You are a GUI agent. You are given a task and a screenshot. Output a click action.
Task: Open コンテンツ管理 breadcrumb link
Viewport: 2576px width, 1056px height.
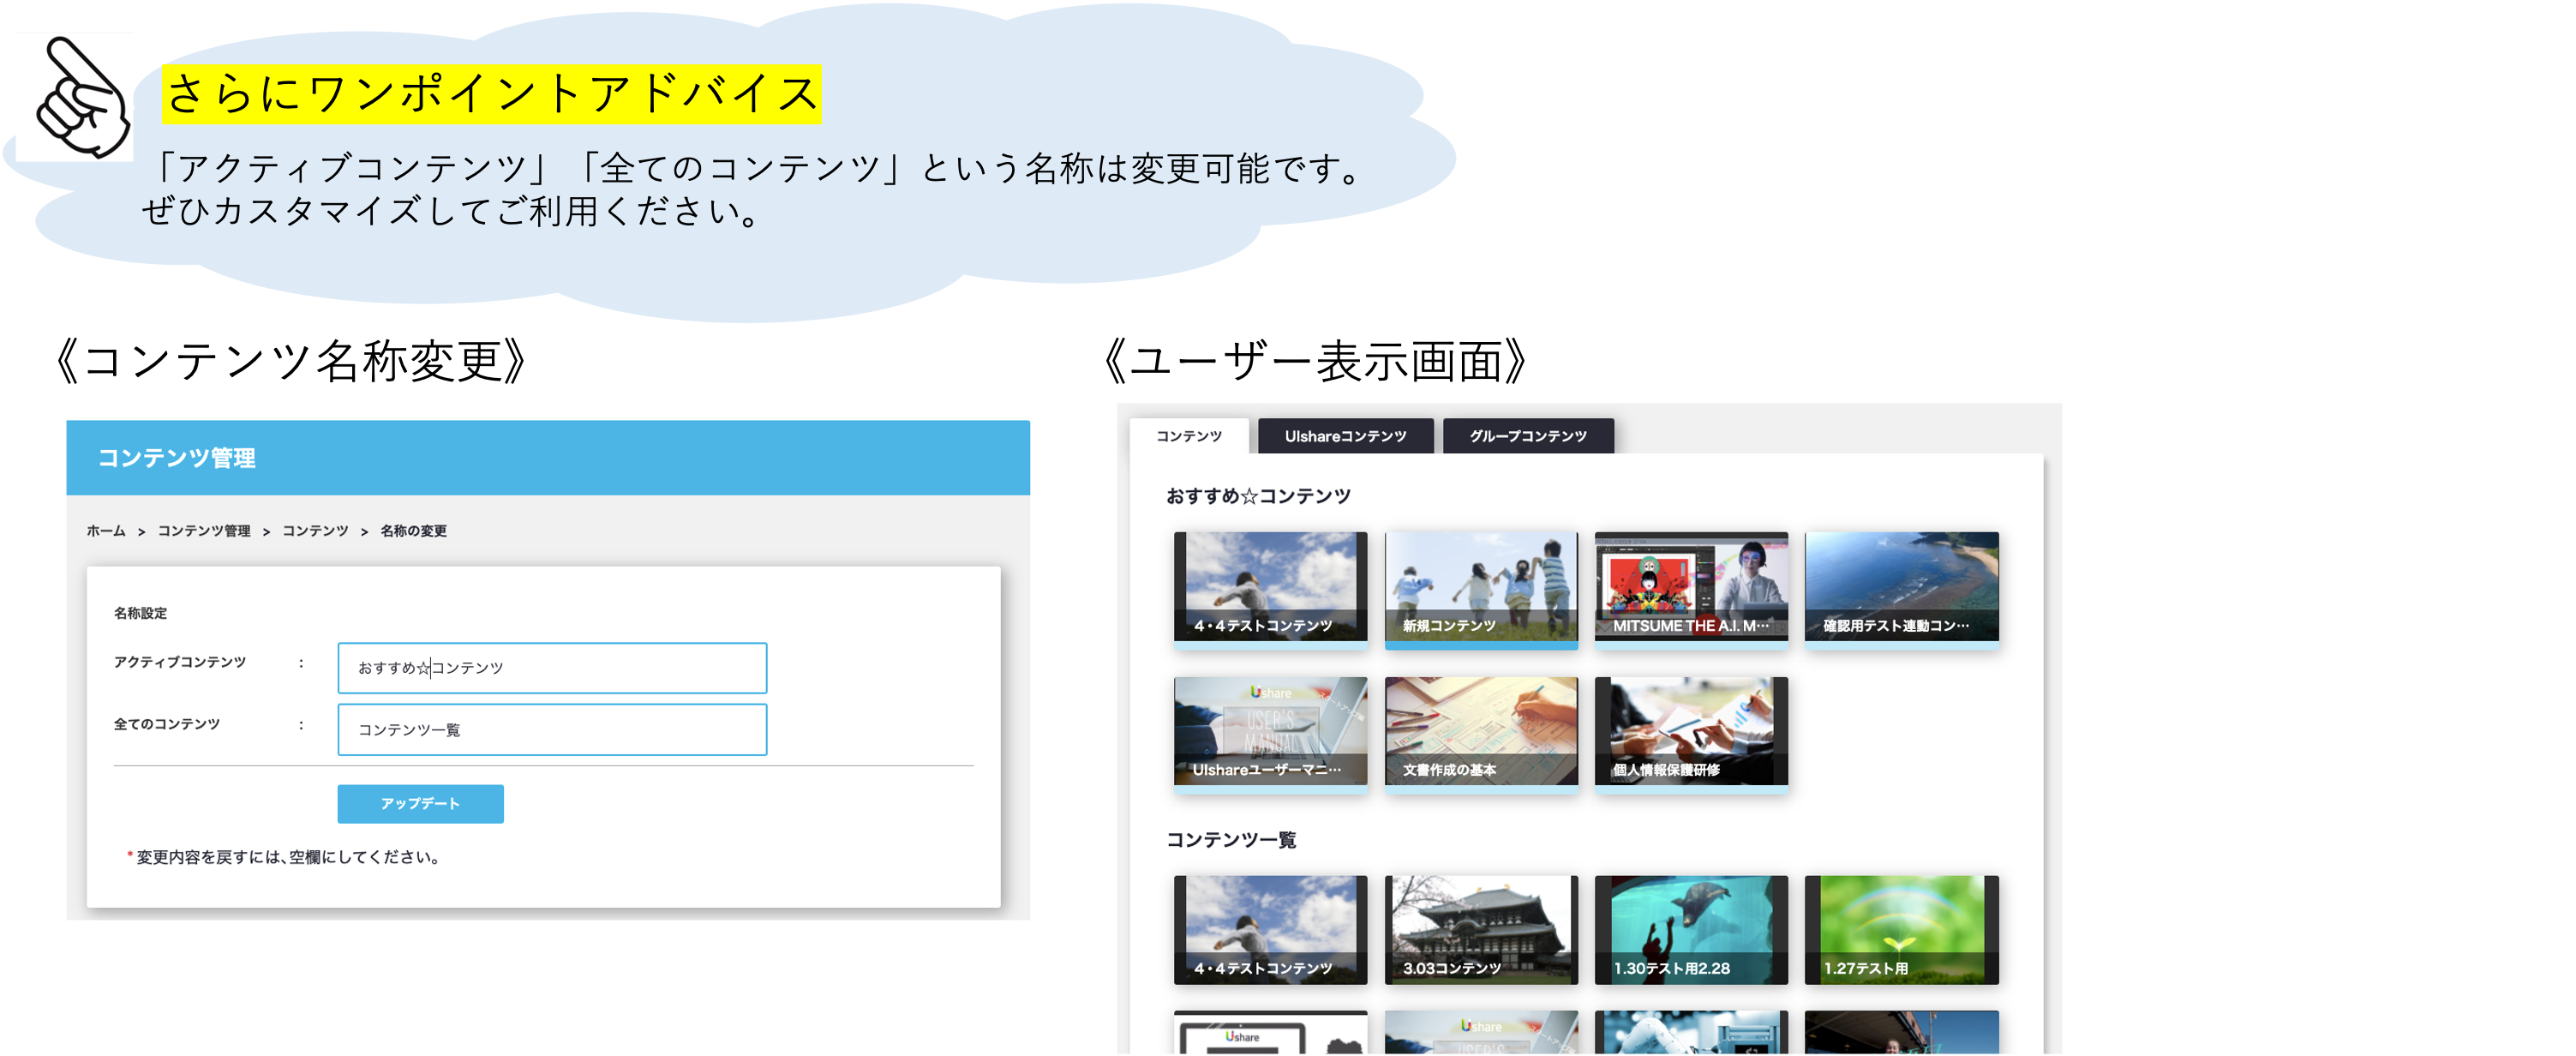[x=204, y=531]
